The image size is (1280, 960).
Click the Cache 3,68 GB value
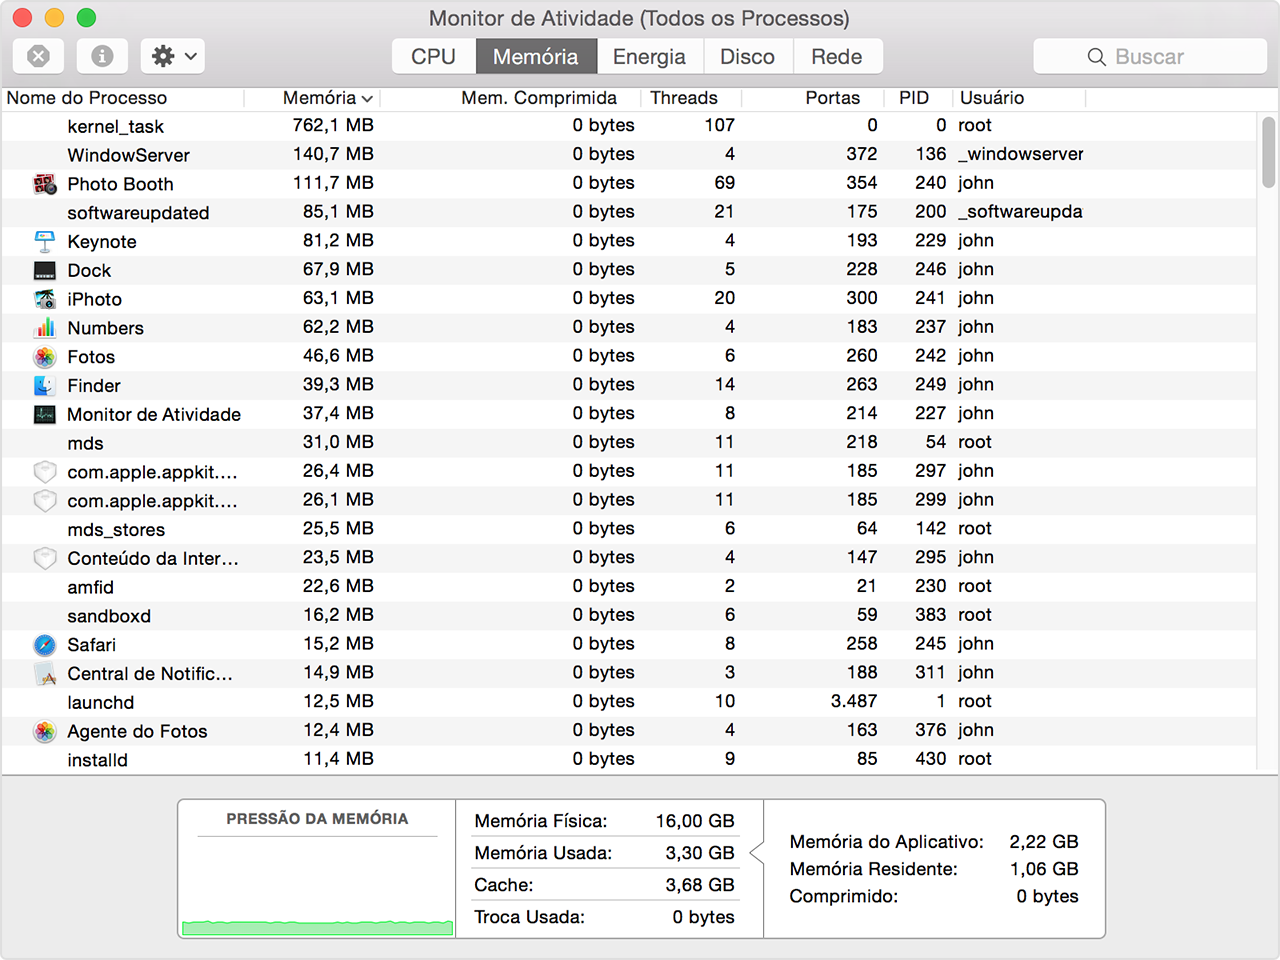700,885
